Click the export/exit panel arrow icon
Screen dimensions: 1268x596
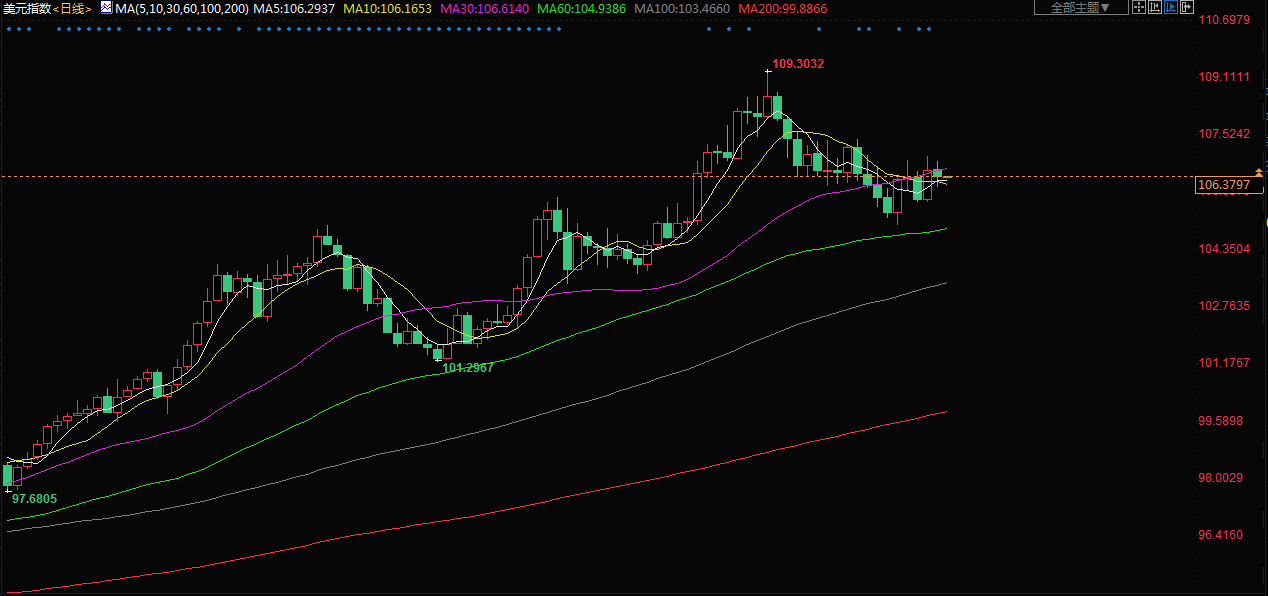(1187, 7)
